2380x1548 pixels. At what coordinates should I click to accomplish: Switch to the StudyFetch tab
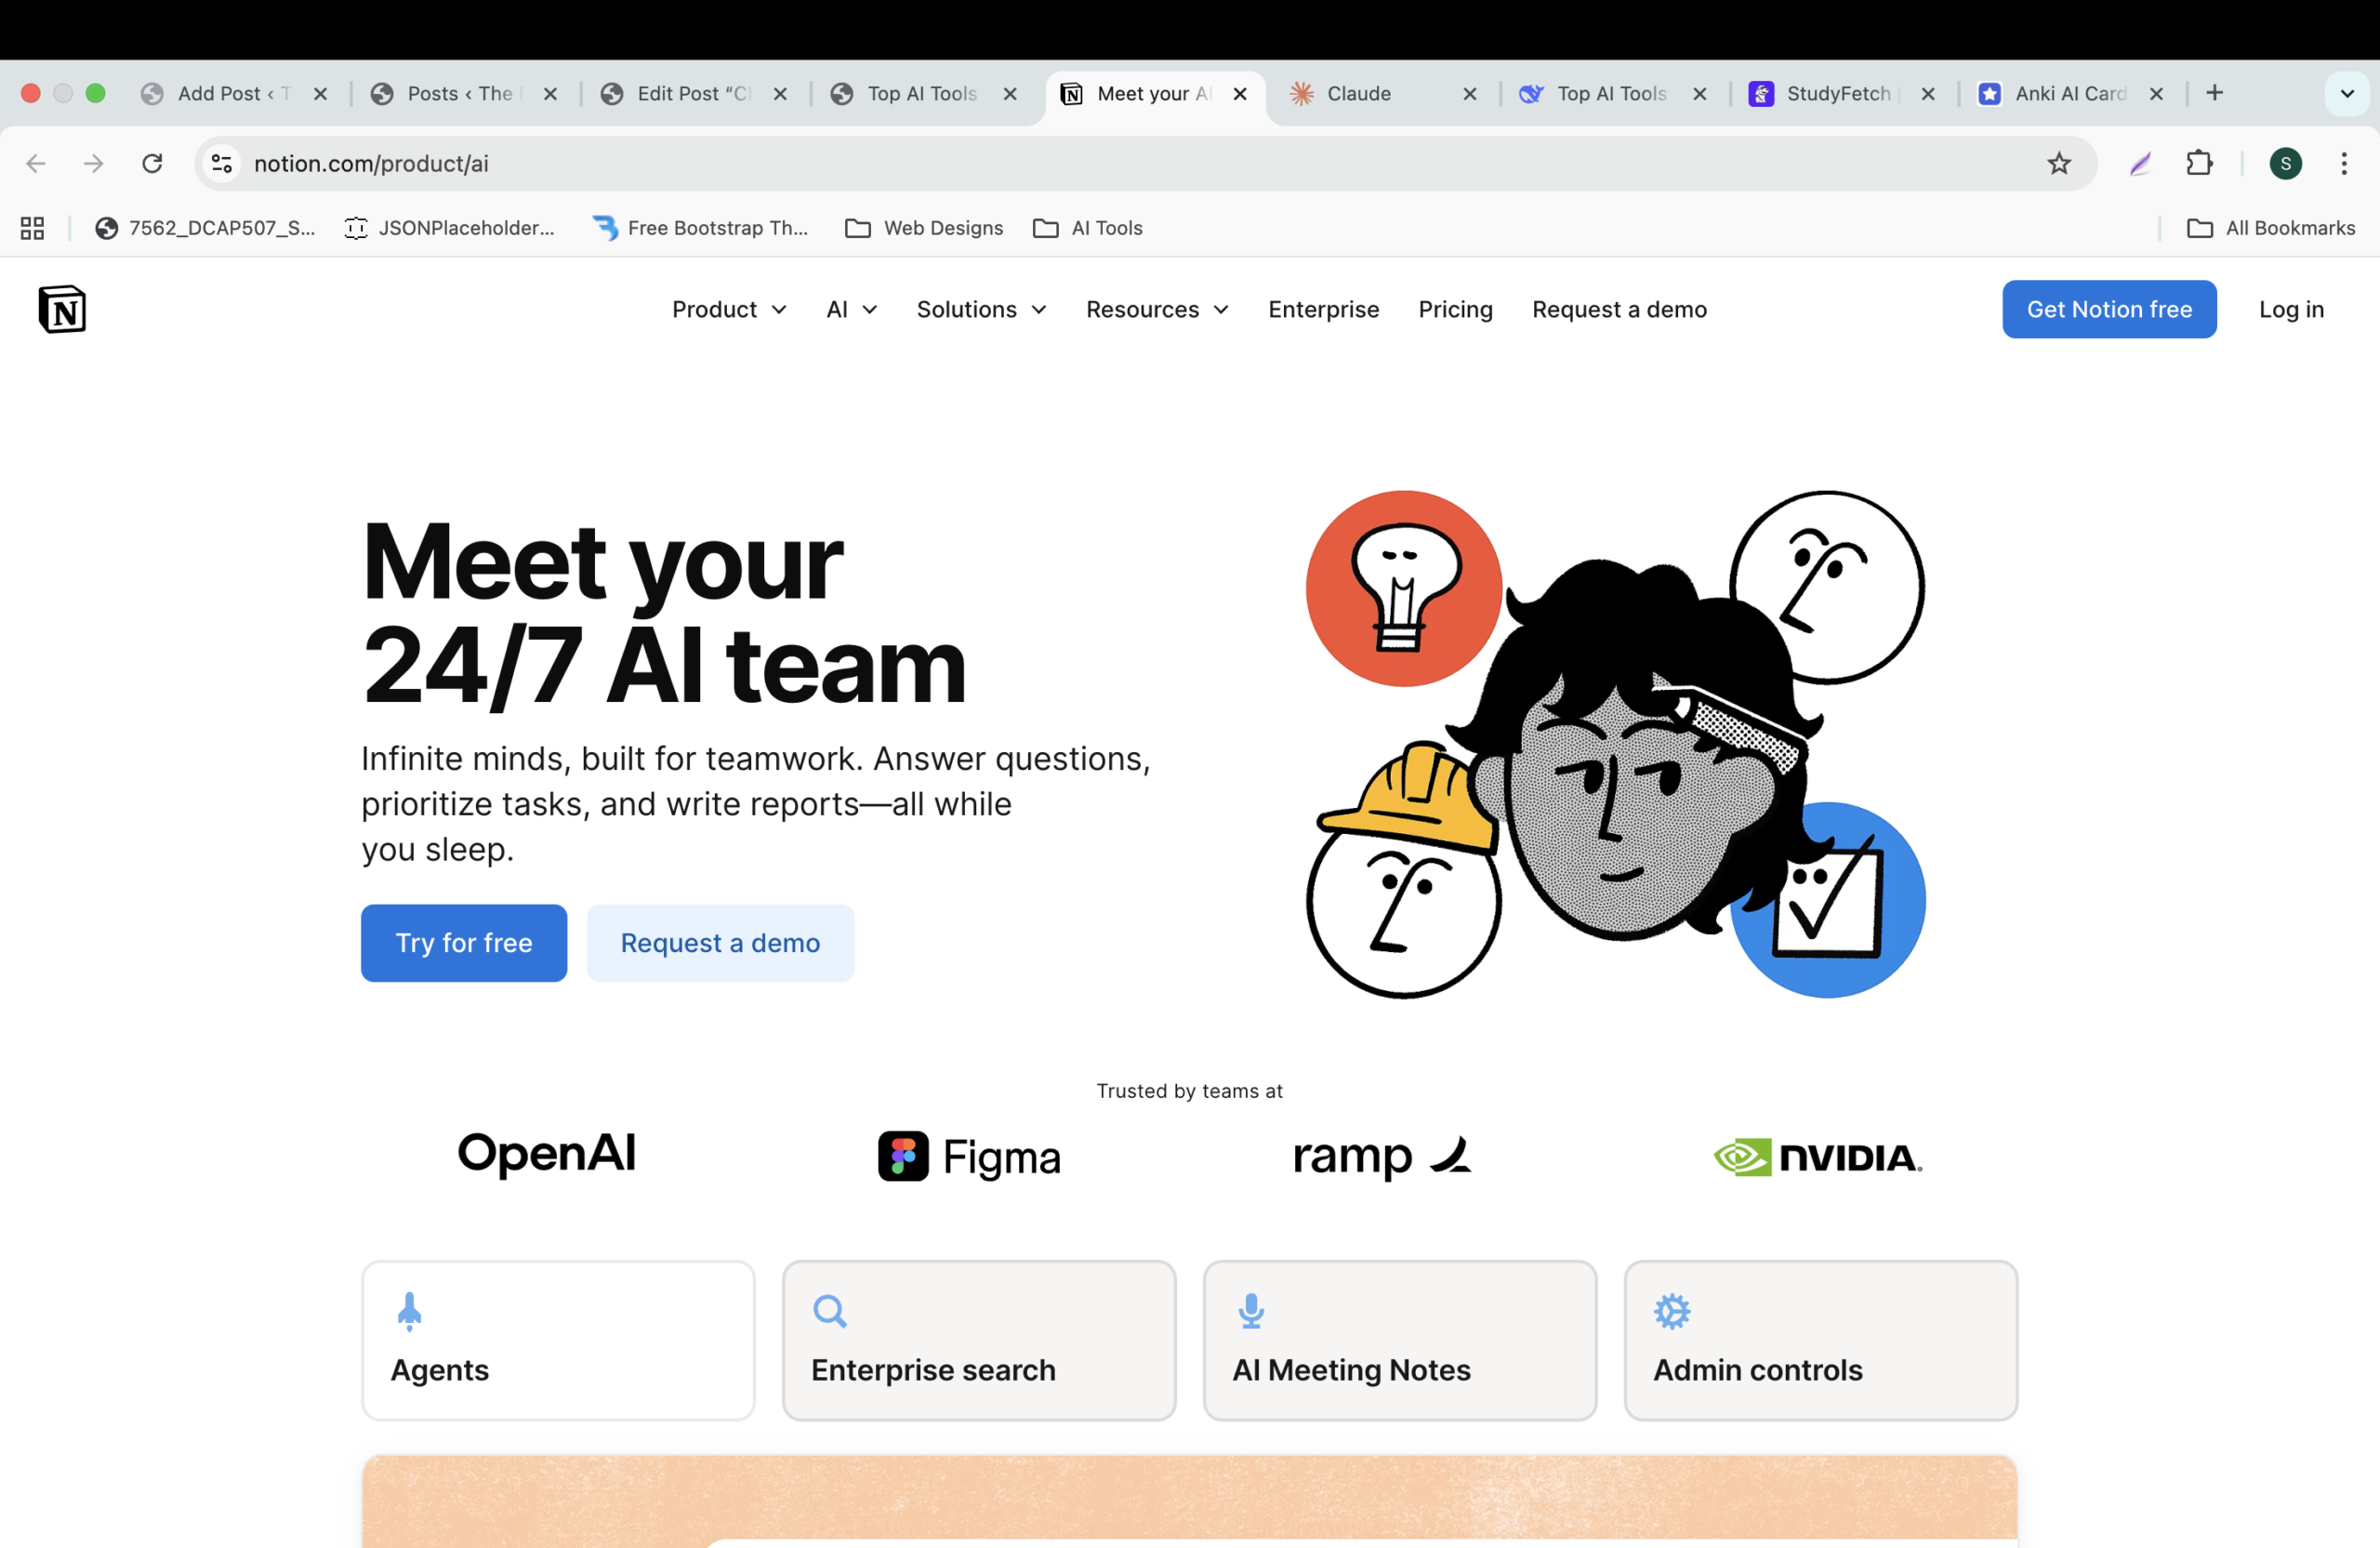point(1836,93)
